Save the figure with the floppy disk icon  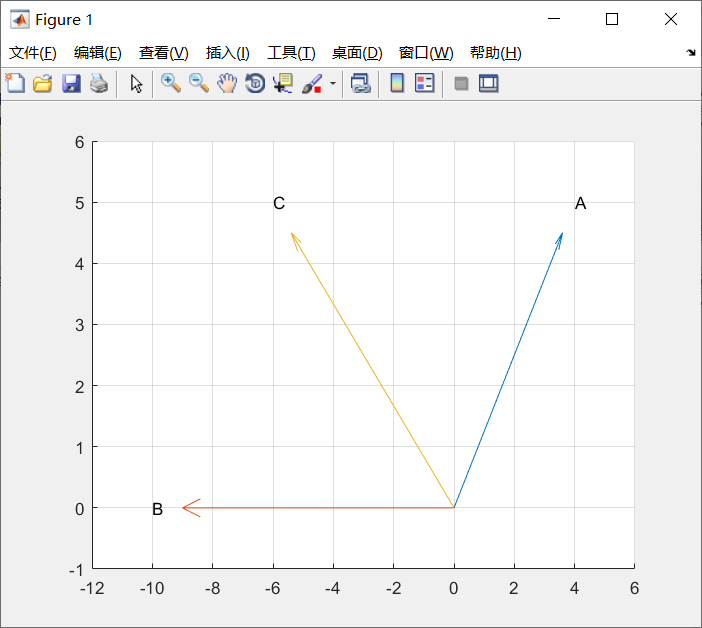point(71,84)
